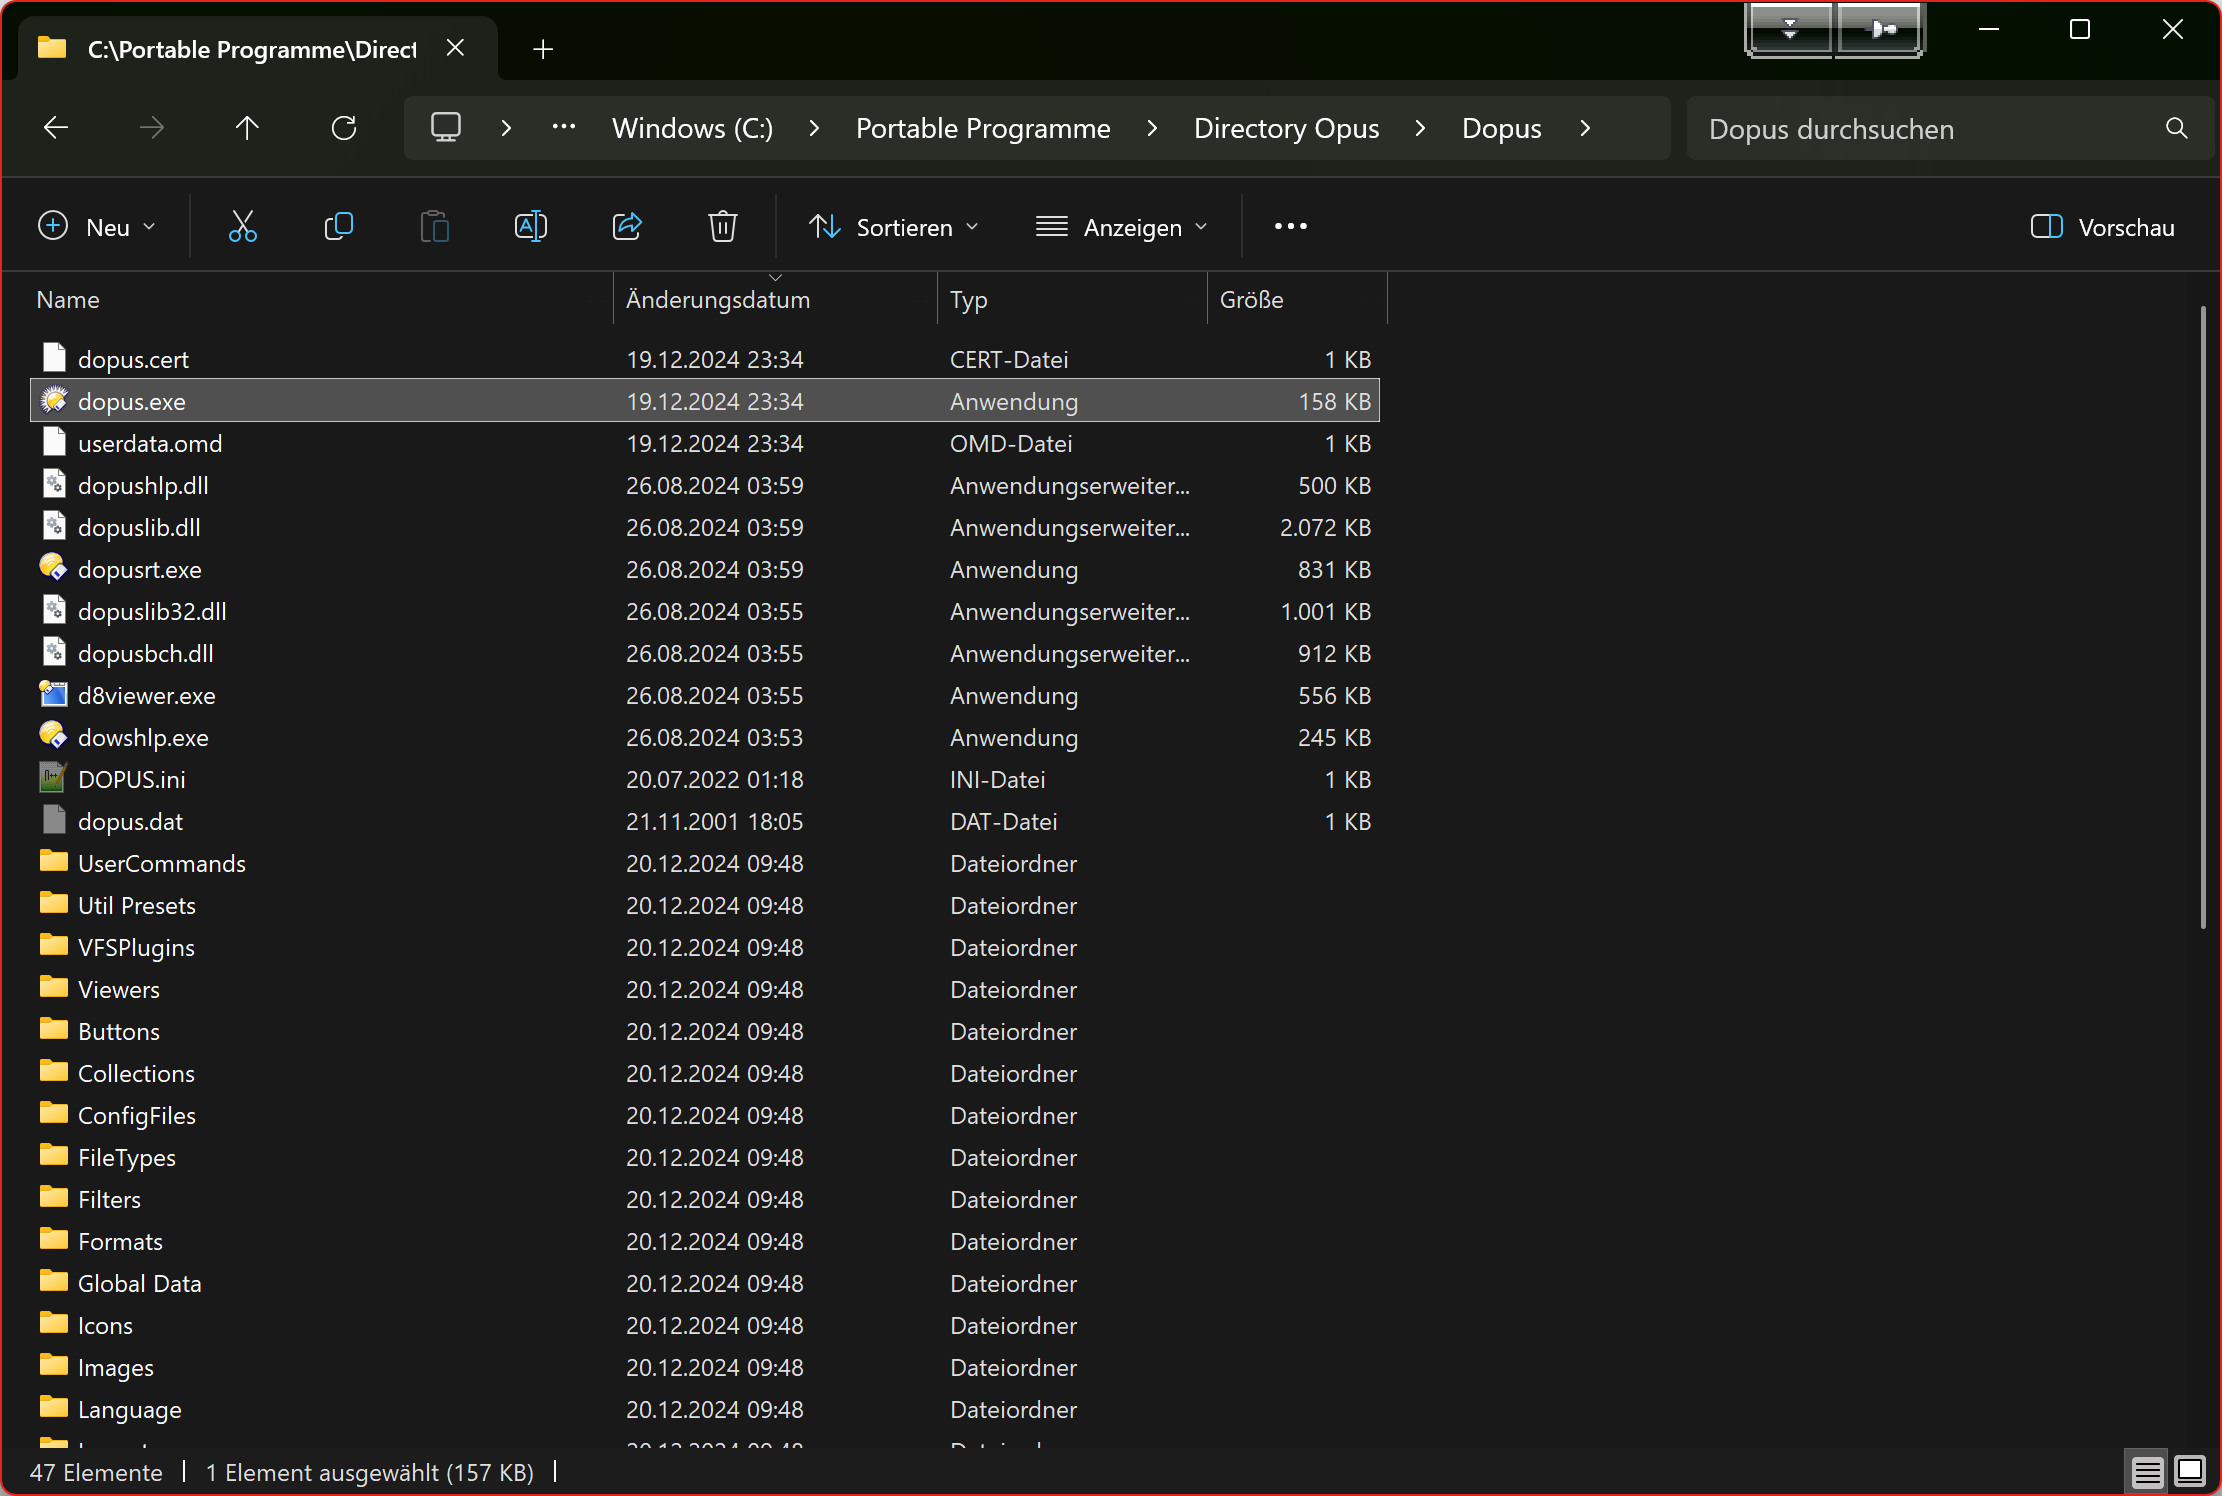Expand hidden breadcrumb path ellipsis
Viewport: 2222px width, 1496px height.
click(x=564, y=128)
